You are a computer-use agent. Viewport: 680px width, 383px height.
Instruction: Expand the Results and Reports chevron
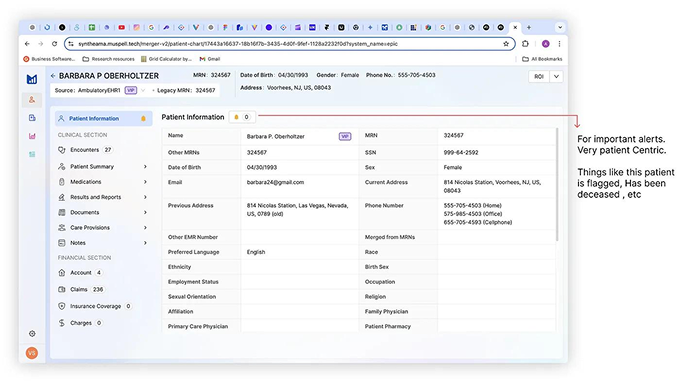coord(145,197)
